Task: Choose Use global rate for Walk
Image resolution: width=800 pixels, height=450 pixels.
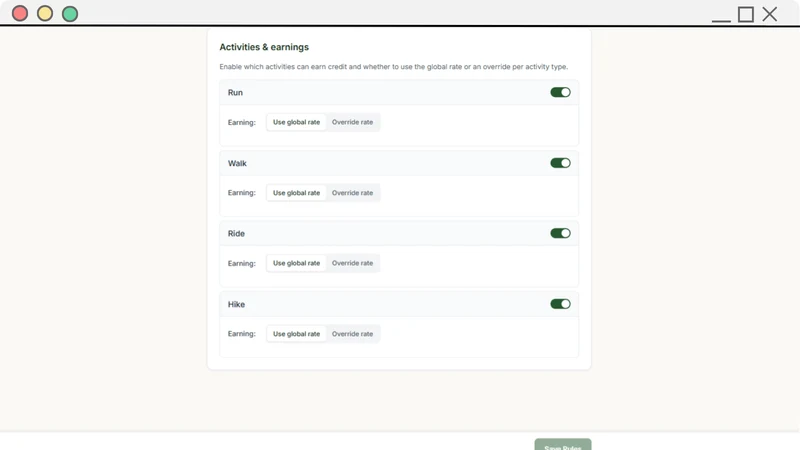Action: [x=296, y=193]
